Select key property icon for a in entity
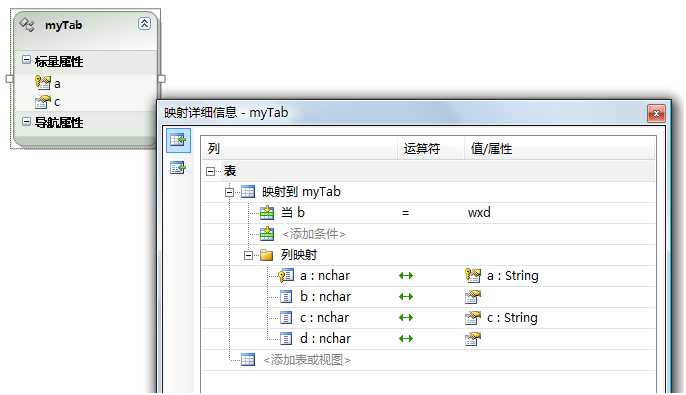The width and height of the screenshot is (686, 395). pyautogui.click(x=42, y=82)
